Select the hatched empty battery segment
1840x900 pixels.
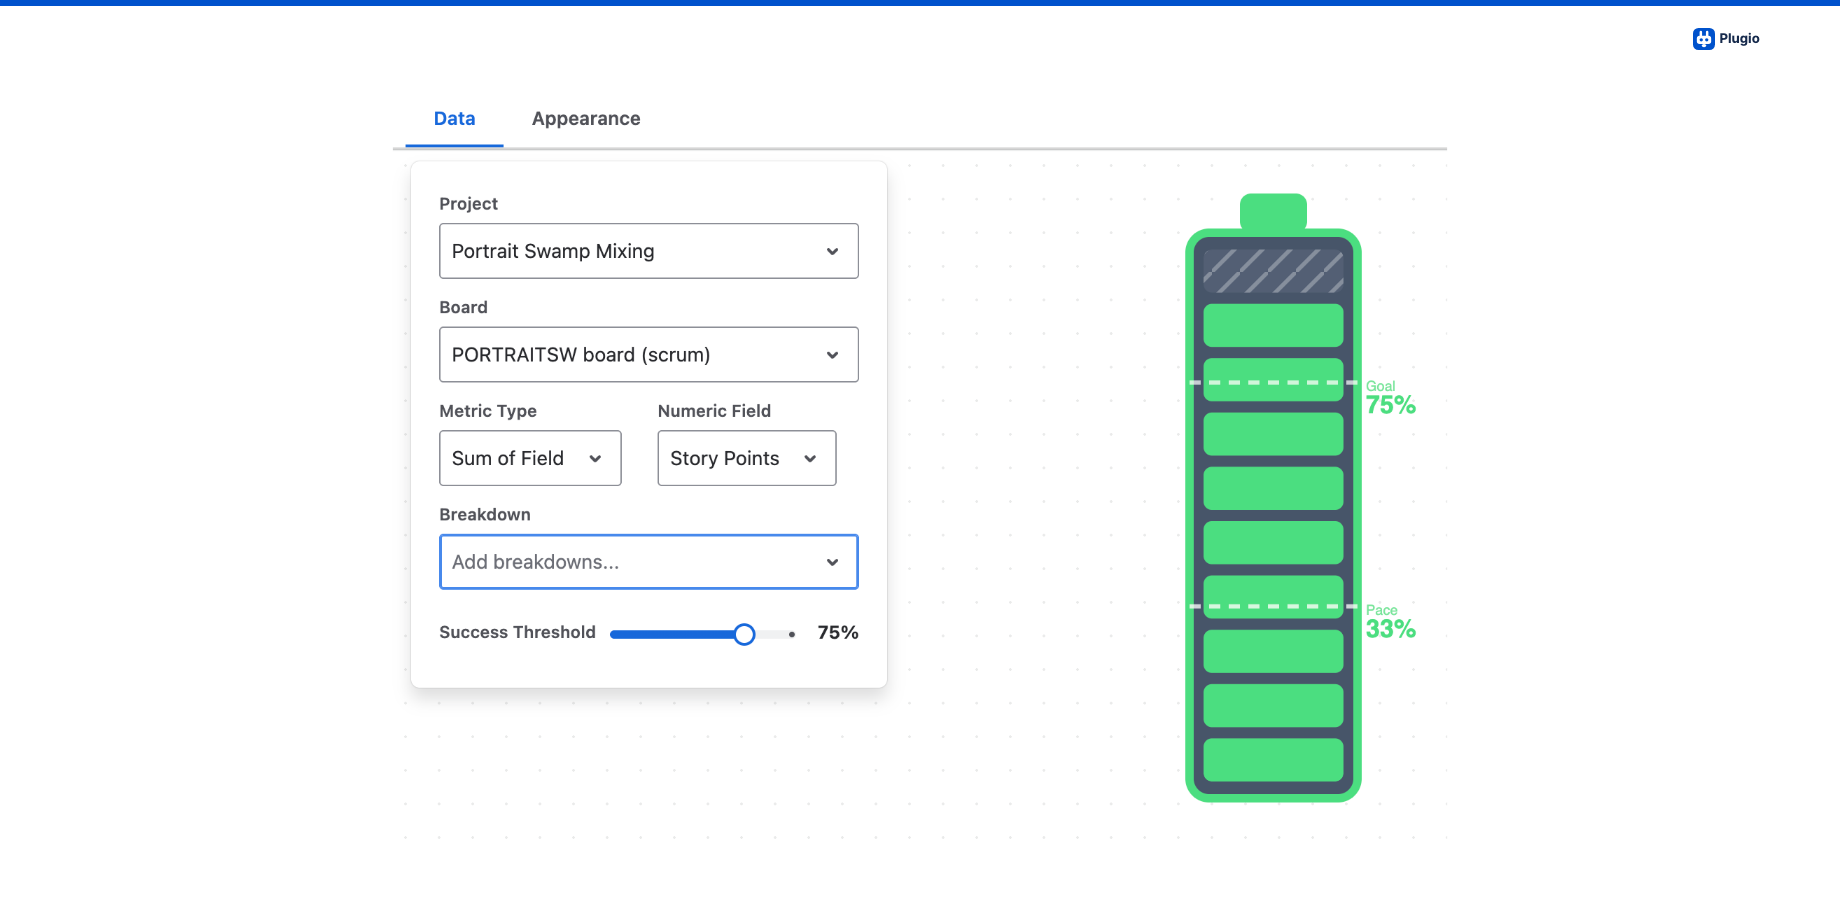click(x=1273, y=271)
